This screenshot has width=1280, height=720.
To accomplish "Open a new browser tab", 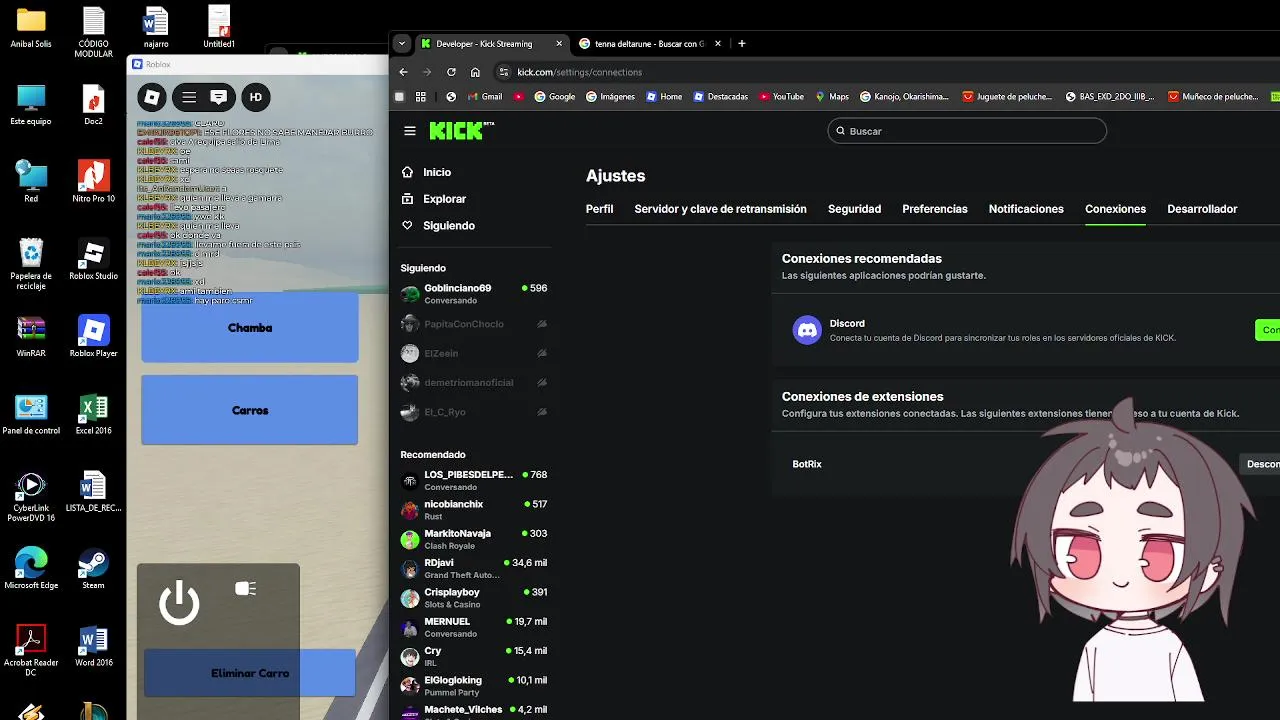I will [x=742, y=43].
